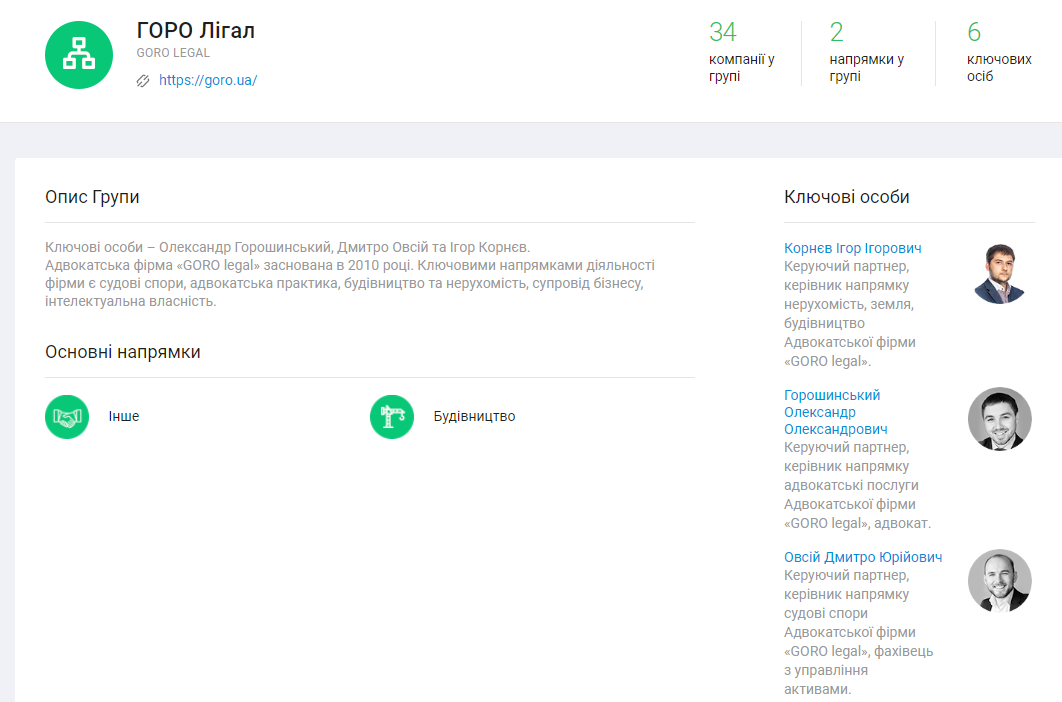
Task: View the 34 компанії у групі counter
Action: pyautogui.click(x=741, y=52)
